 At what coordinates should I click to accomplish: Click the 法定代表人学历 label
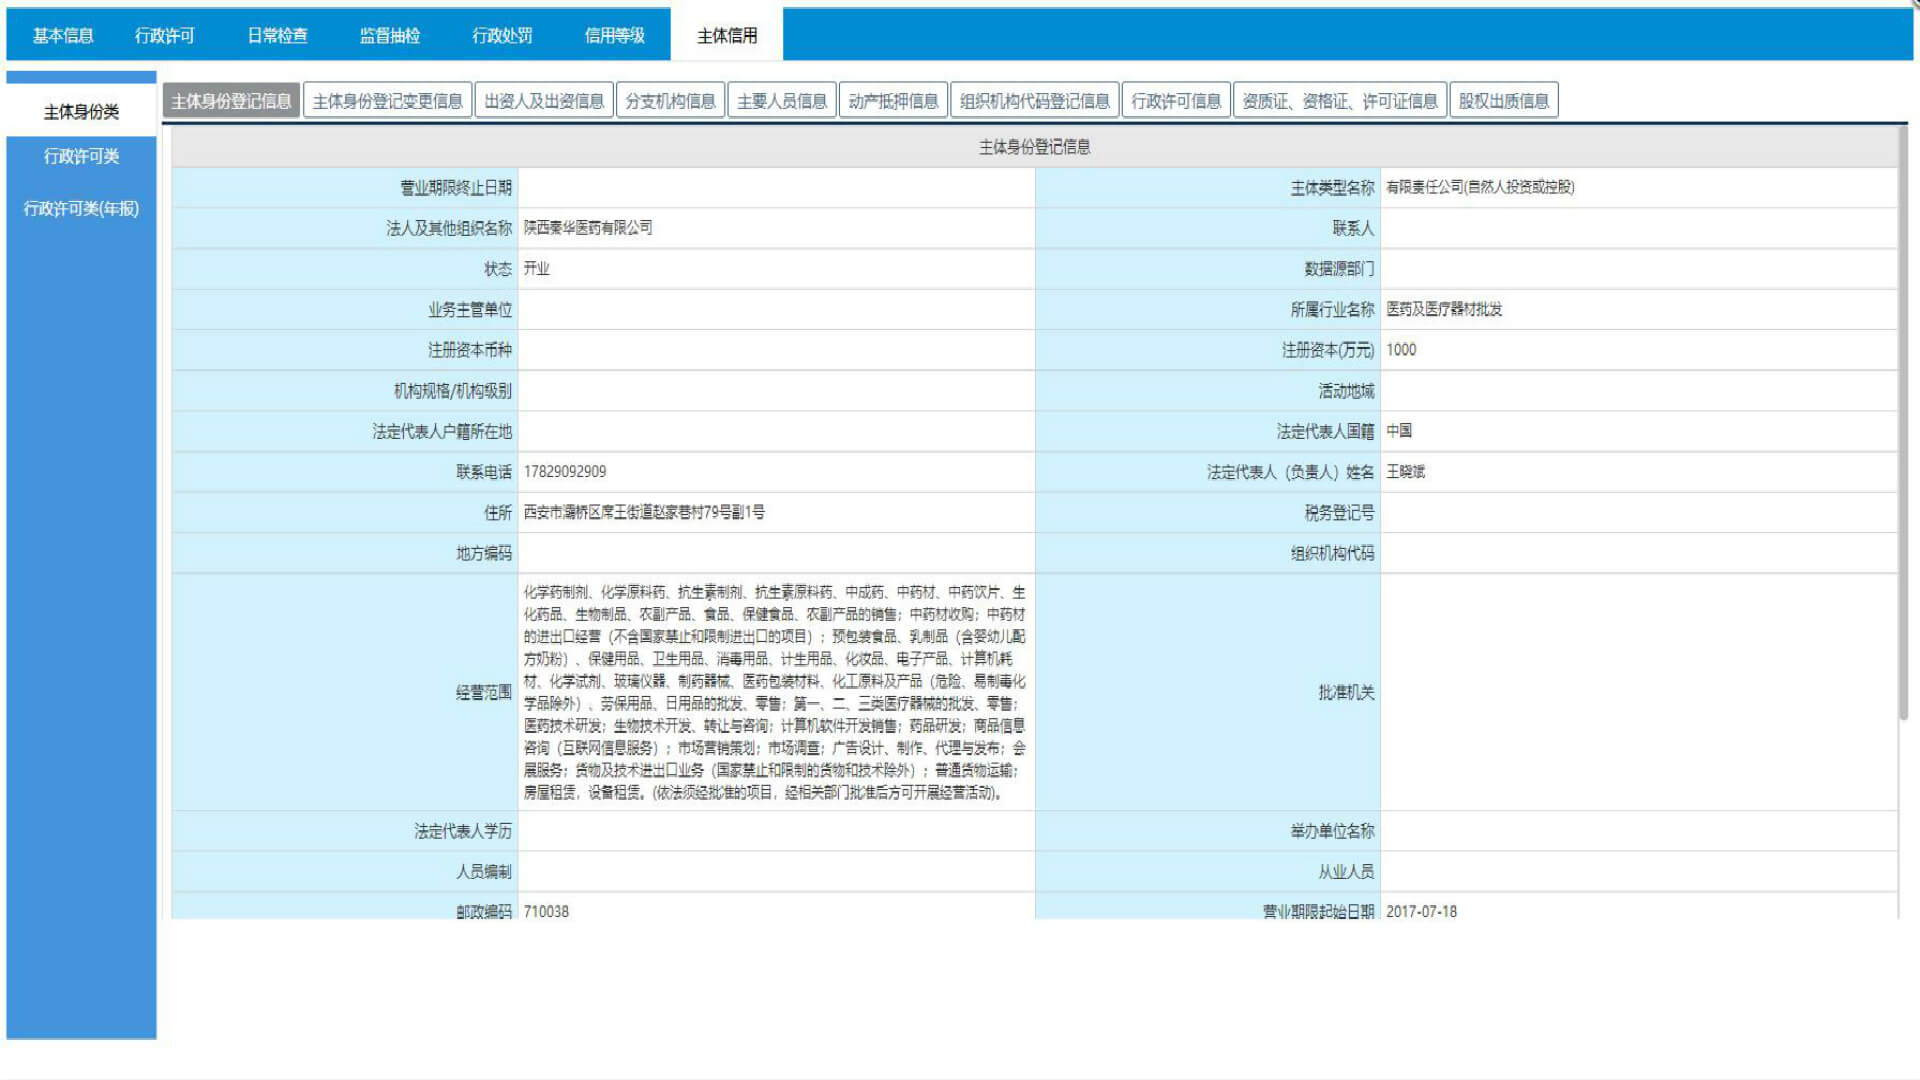click(463, 832)
